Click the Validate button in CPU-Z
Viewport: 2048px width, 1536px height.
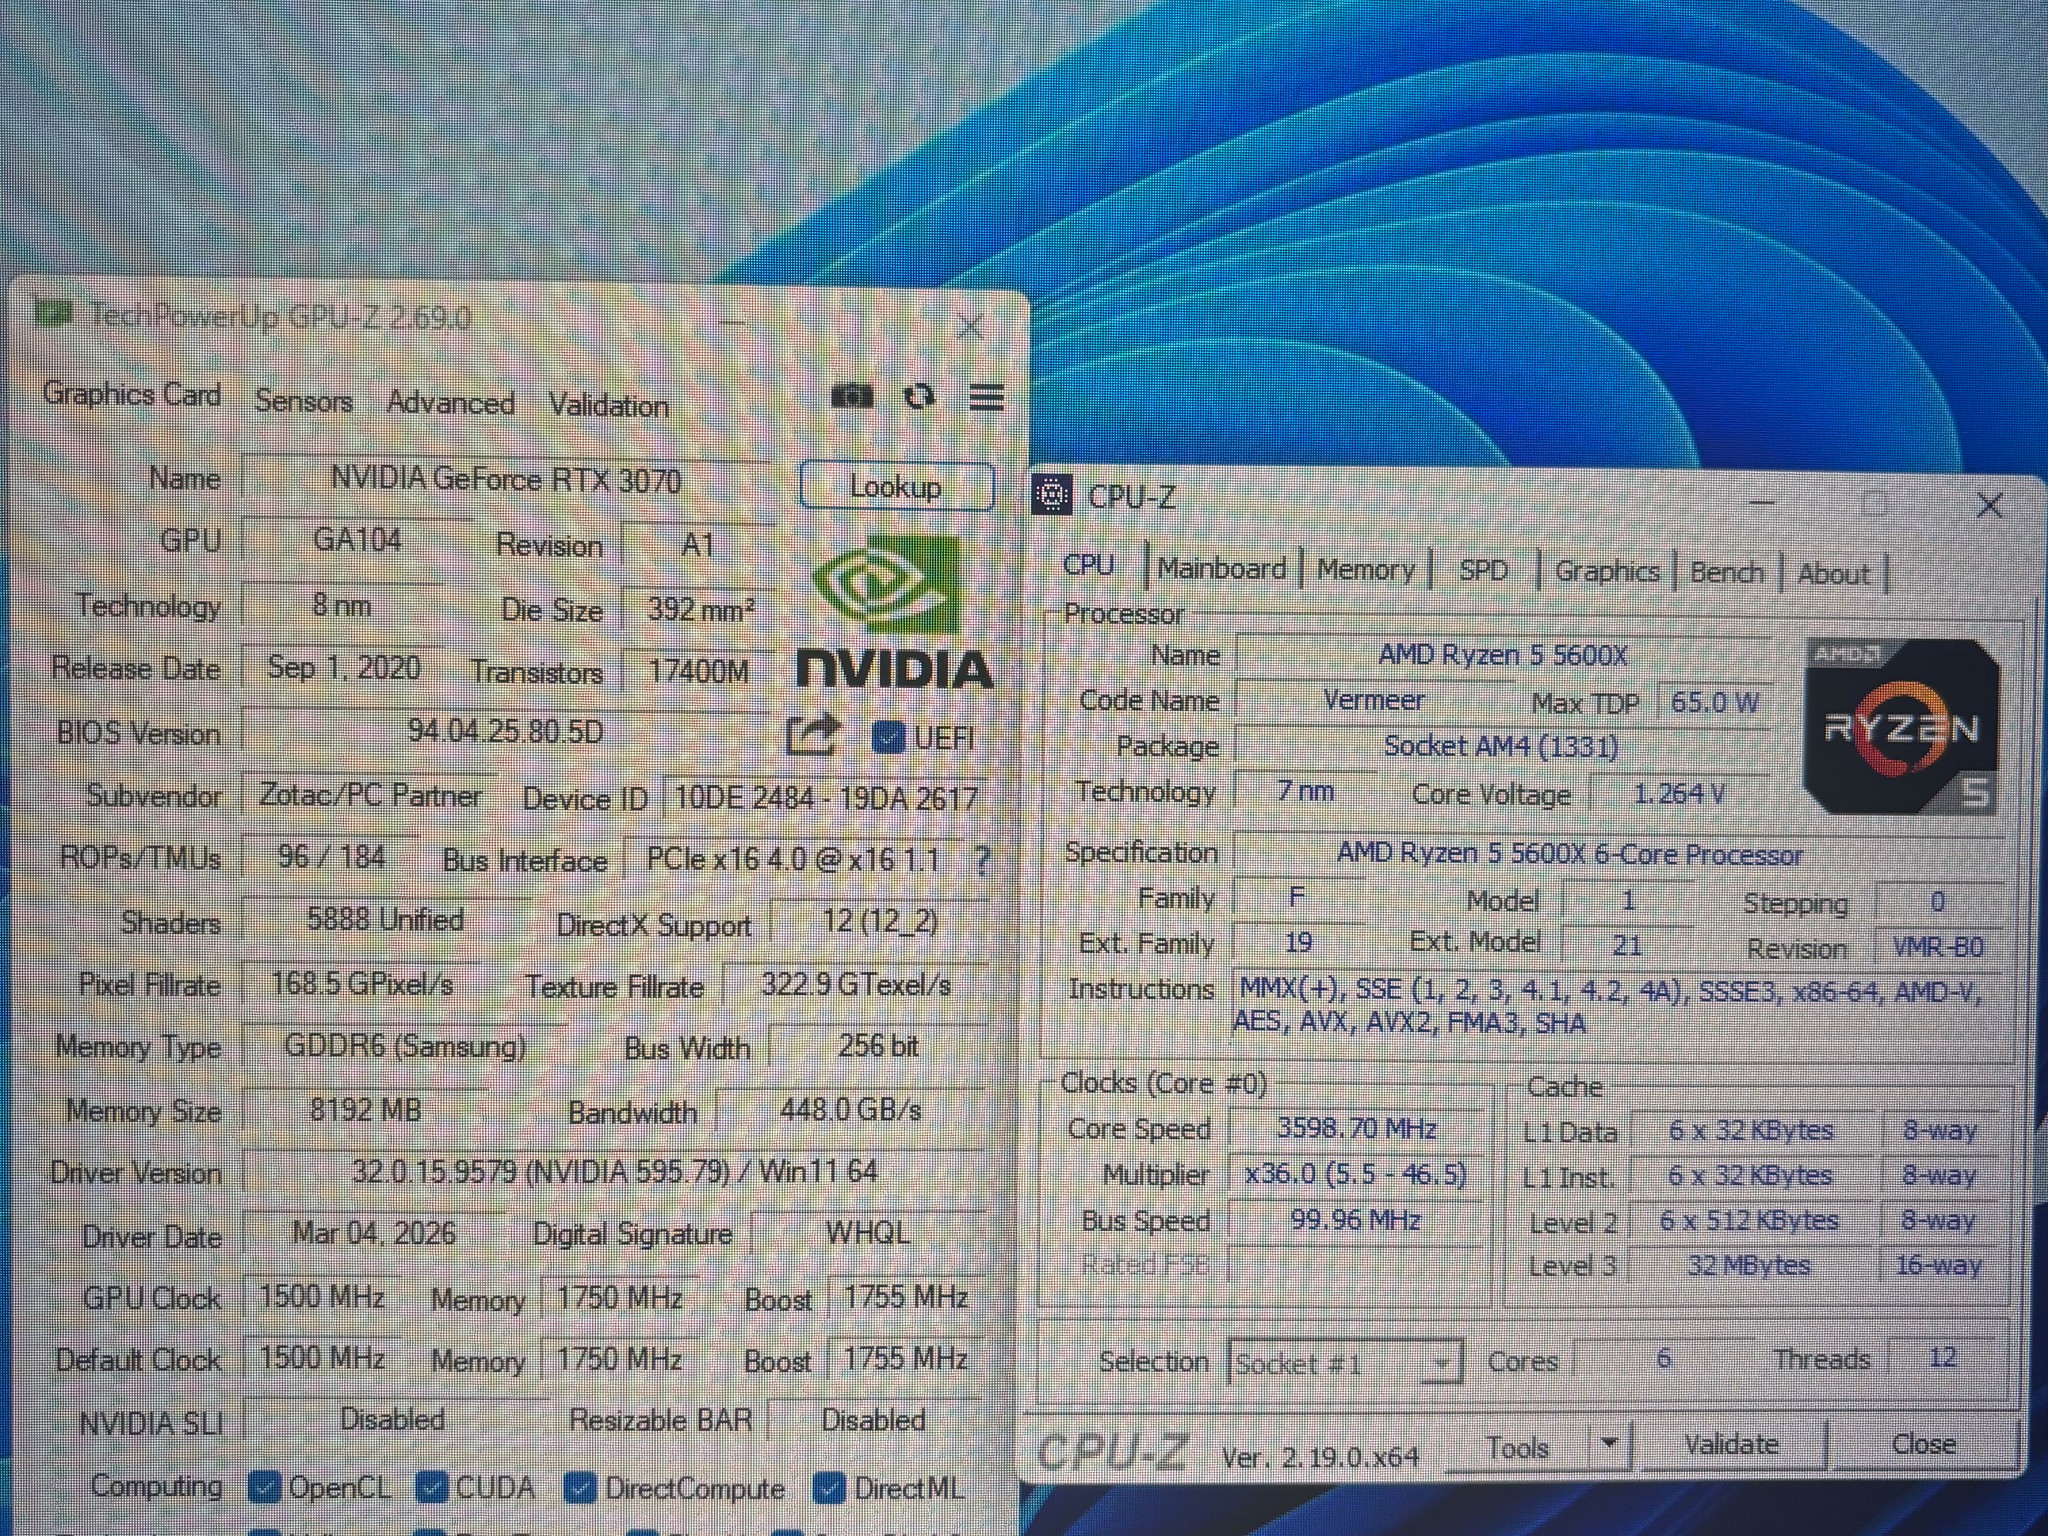1732,1444
